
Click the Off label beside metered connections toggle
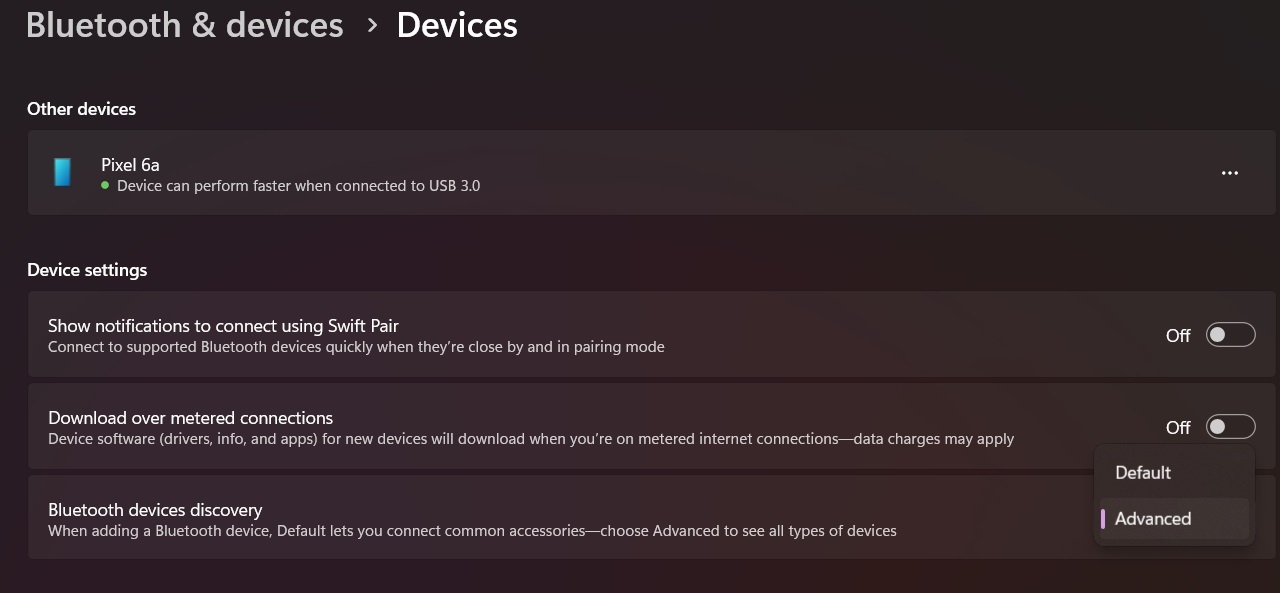pos(1178,428)
